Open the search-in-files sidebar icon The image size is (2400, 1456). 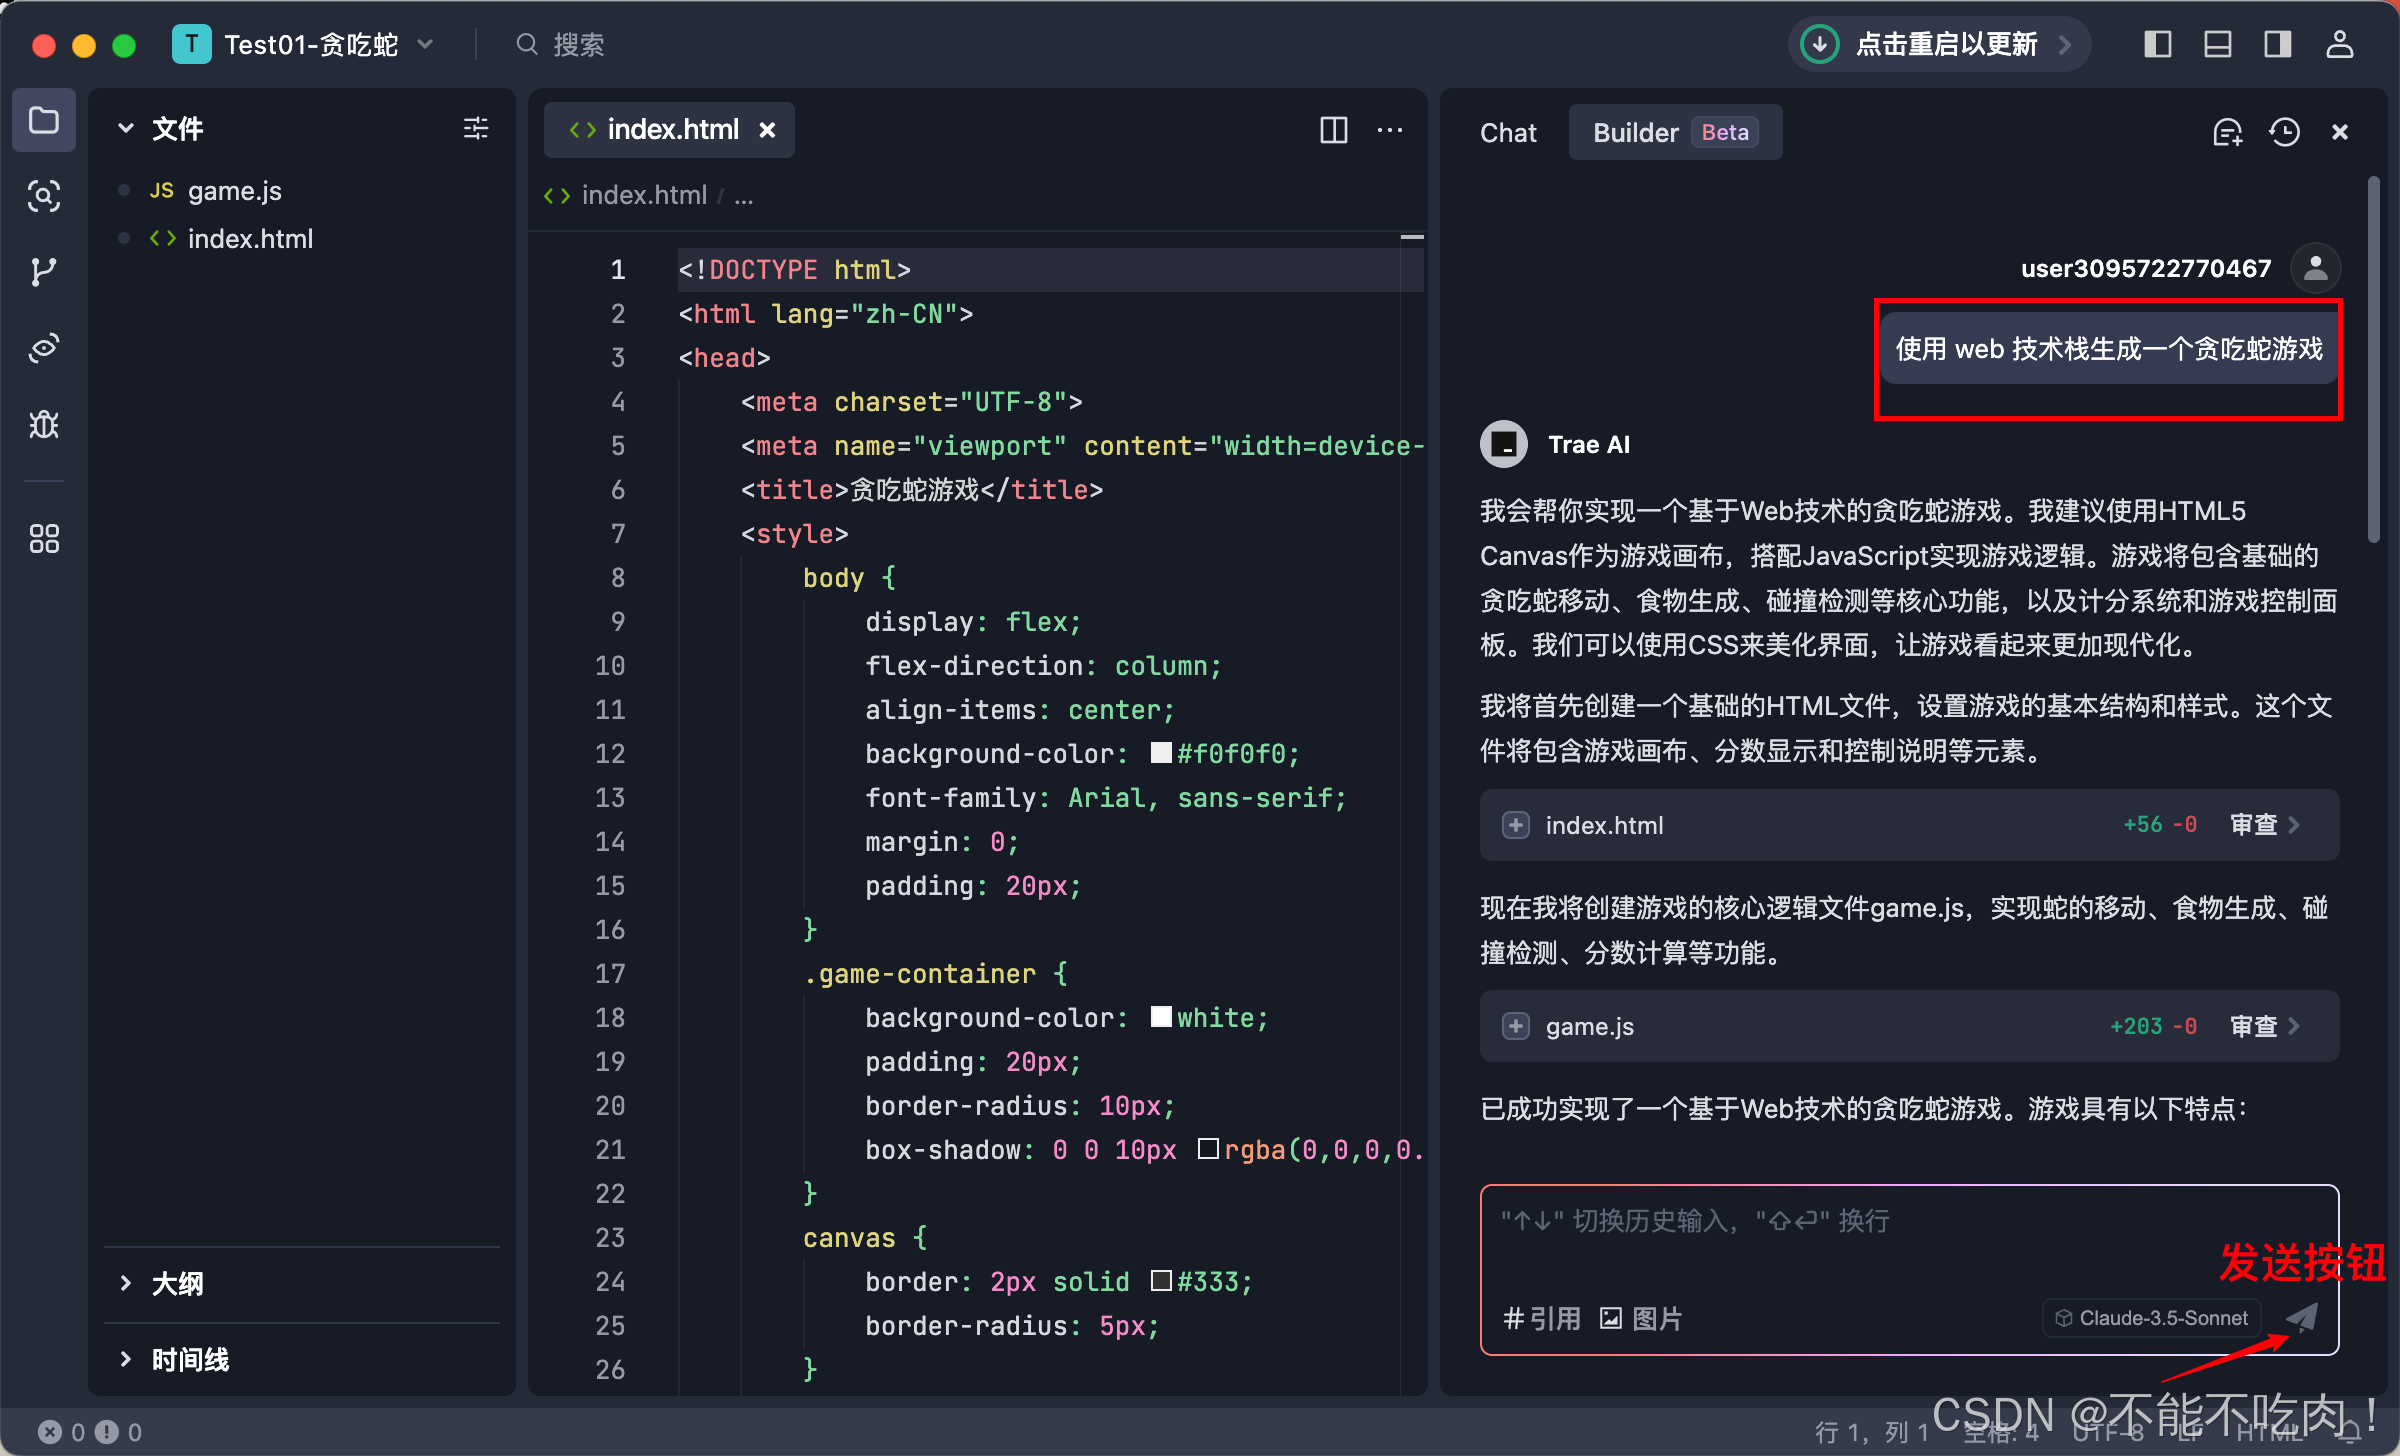pyautogui.click(x=43, y=196)
